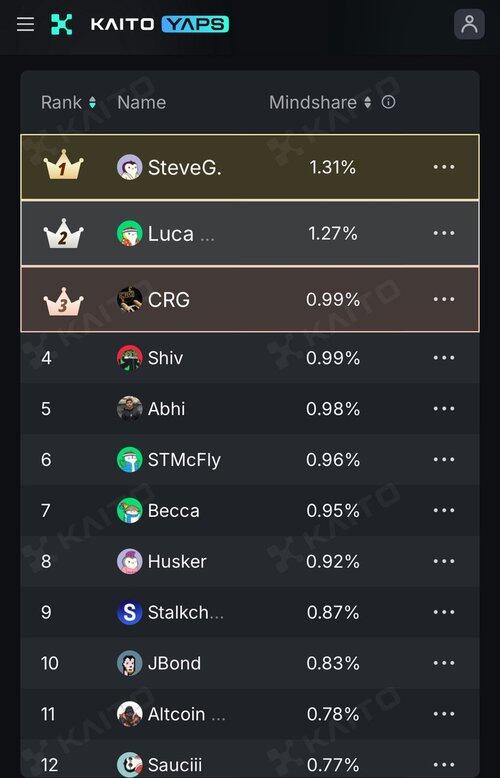
Task: Click Becca's avatar thumbnail
Action: click(x=129, y=511)
